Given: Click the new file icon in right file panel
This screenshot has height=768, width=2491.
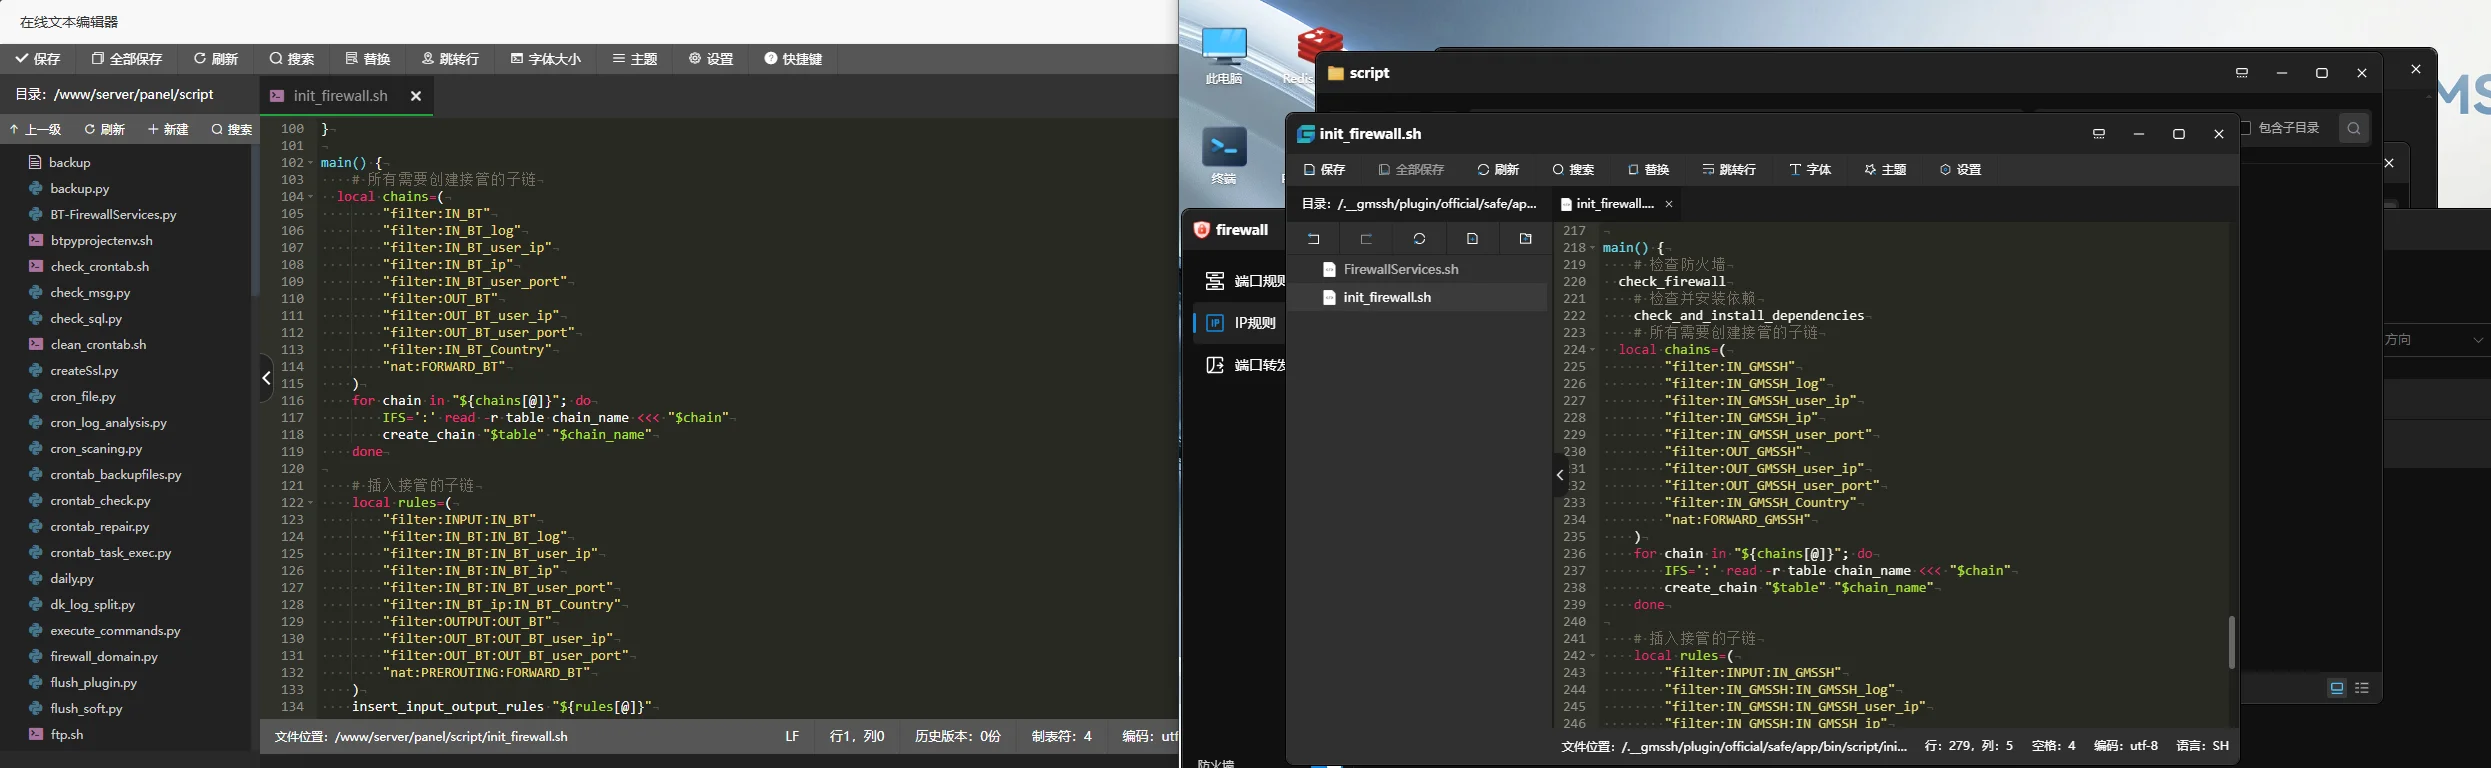Looking at the screenshot, I should click(x=1472, y=239).
